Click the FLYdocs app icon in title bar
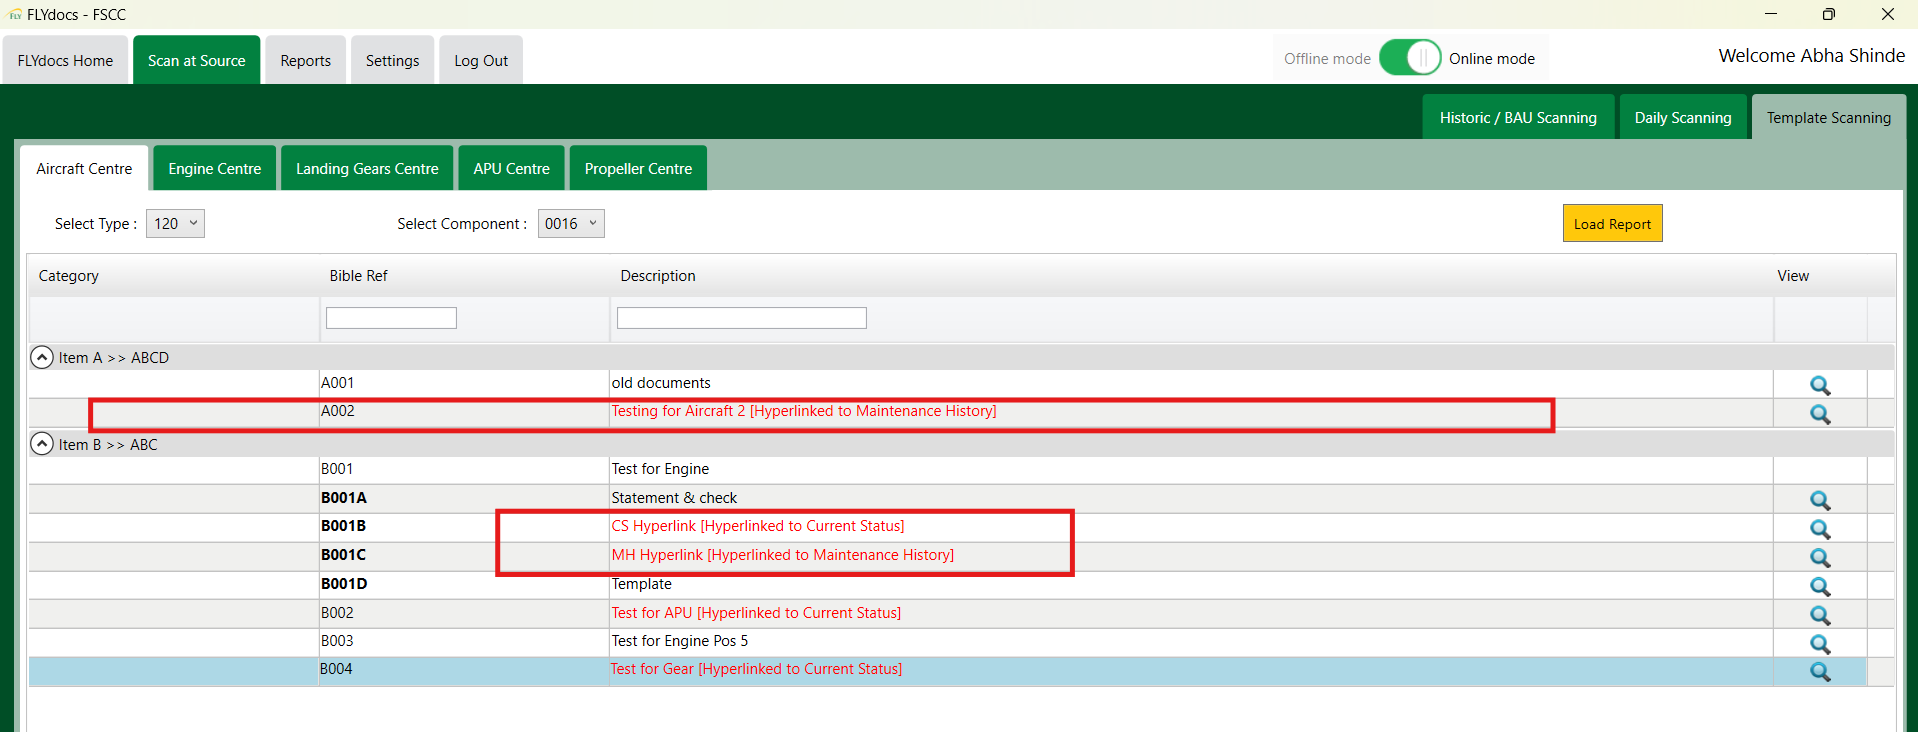1918x732 pixels. pyautogui.click(x=15, y=15)
